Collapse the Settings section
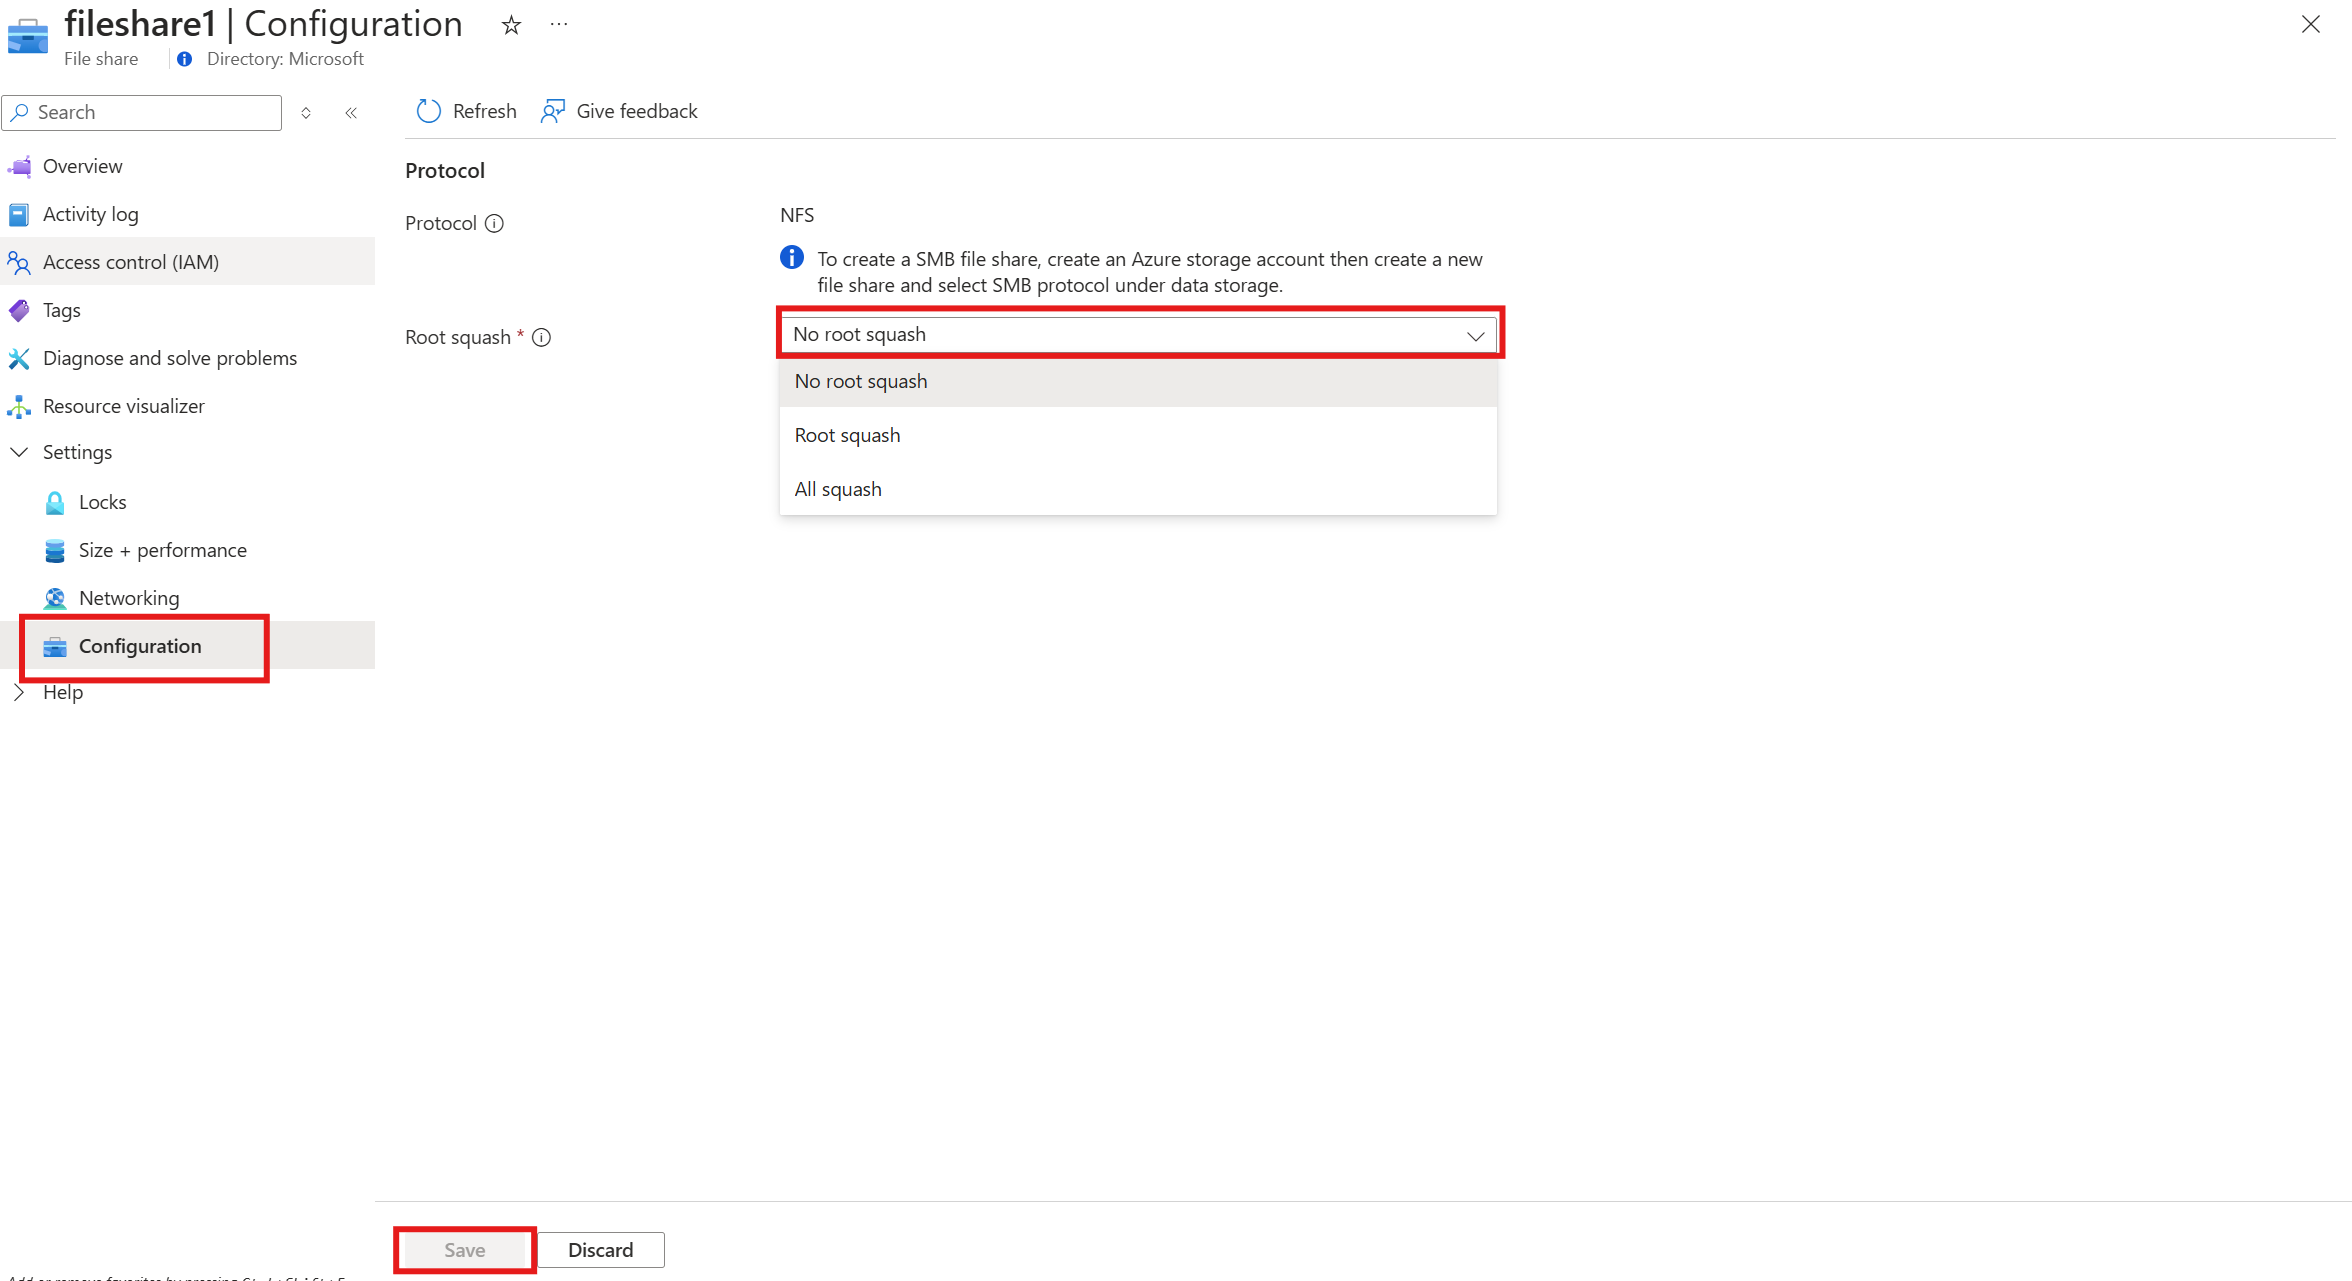This screenshot has width=2352, height=1281. (x=19, y=452)
